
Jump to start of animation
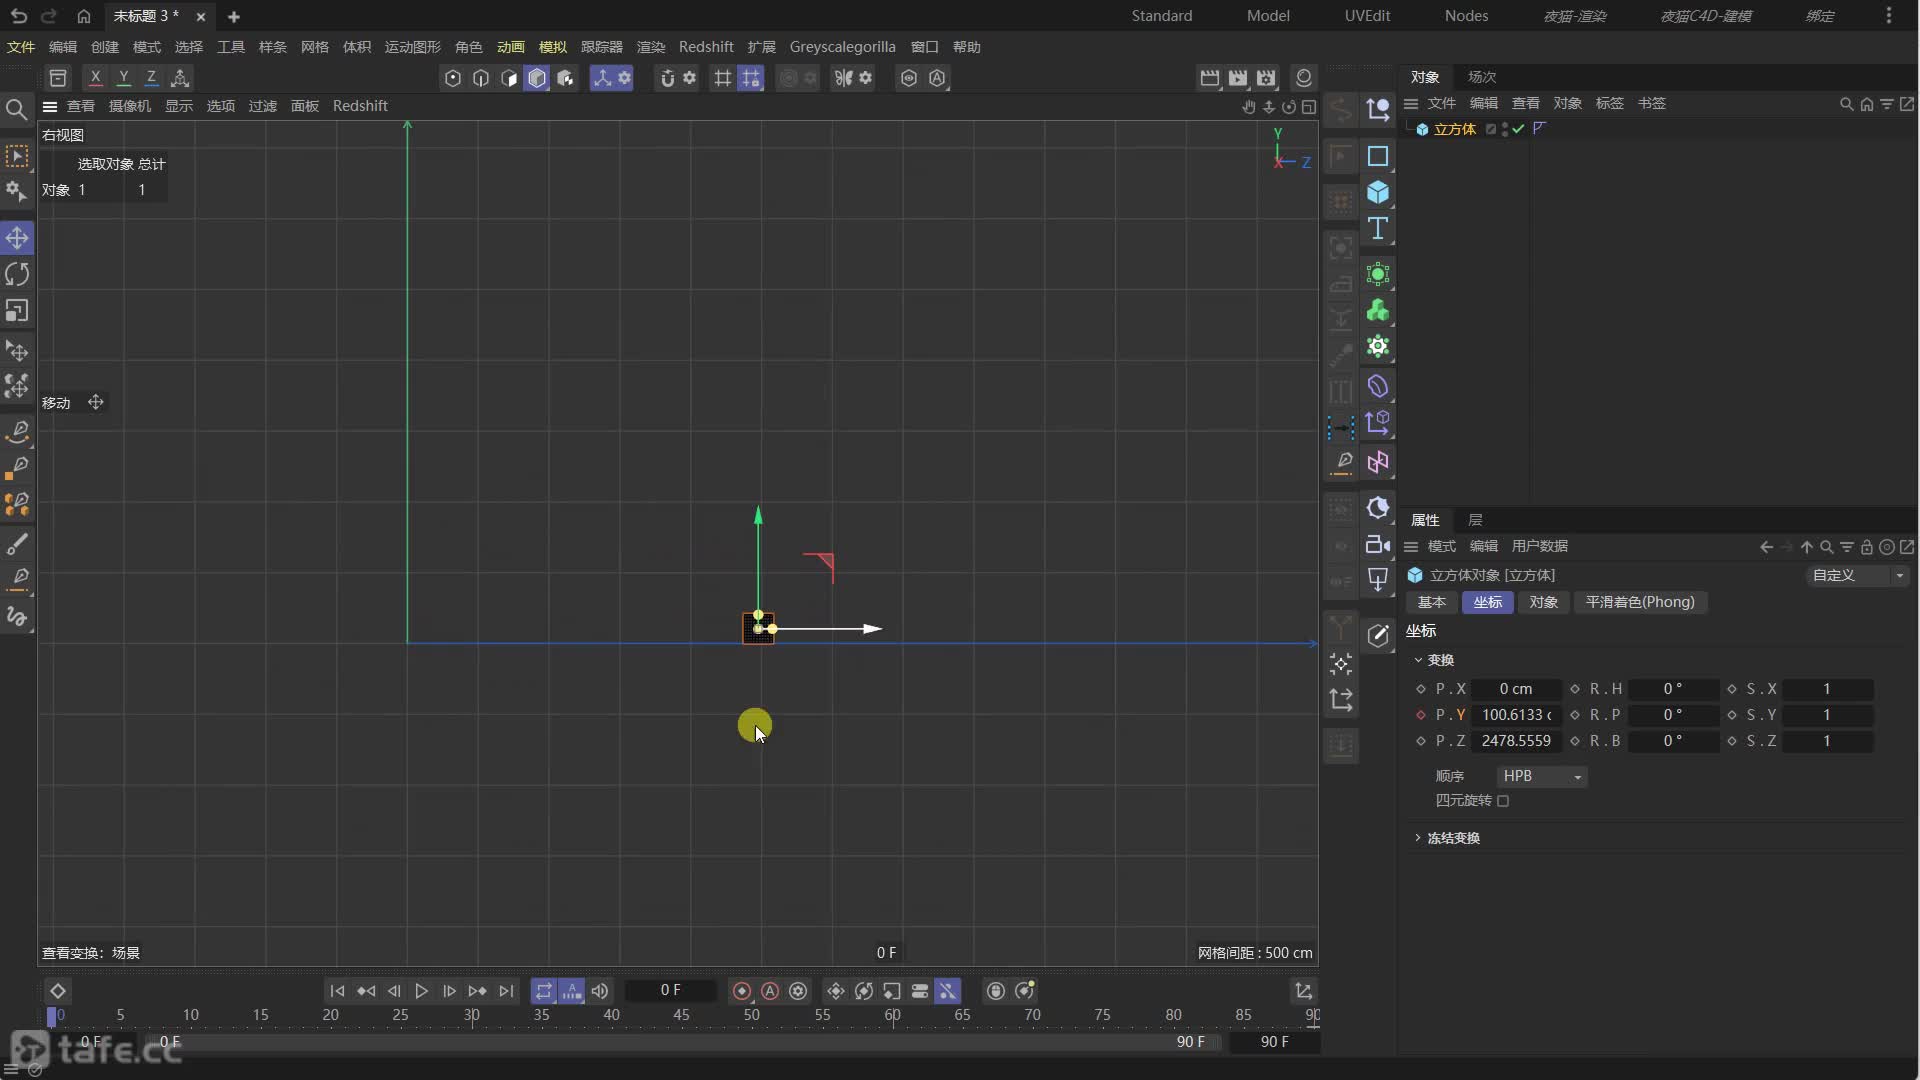click(337, 991)
